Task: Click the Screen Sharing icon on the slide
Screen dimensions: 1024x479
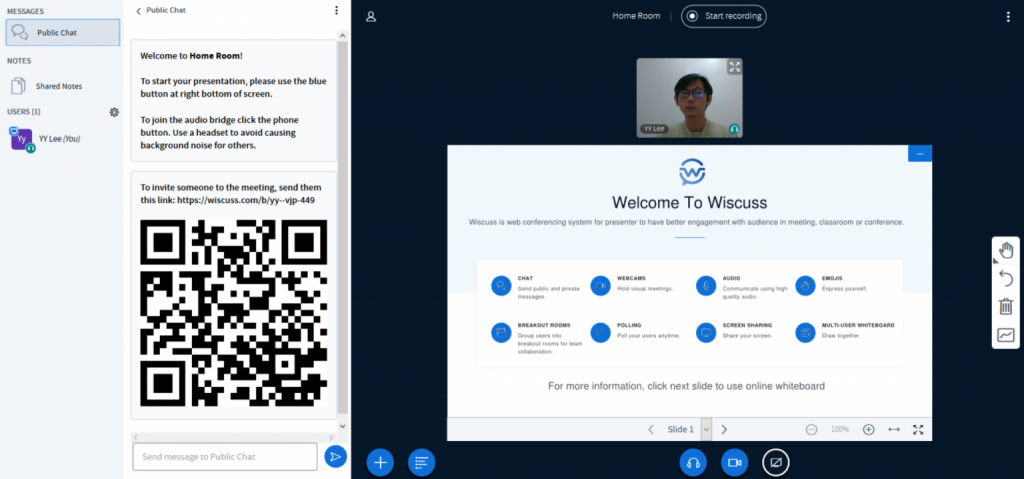Action: pyautogui.click(x=706, y=333)
